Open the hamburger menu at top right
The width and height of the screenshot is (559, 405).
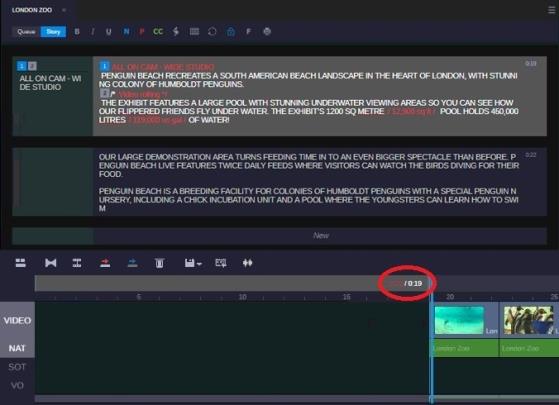coord(552,10)
